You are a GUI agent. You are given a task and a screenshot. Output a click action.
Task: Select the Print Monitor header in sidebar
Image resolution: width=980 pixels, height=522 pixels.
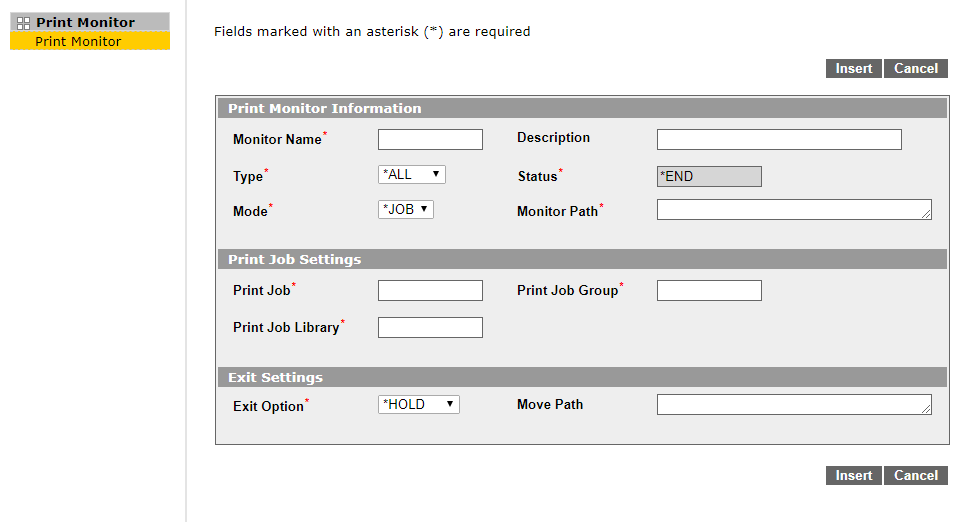85,22
